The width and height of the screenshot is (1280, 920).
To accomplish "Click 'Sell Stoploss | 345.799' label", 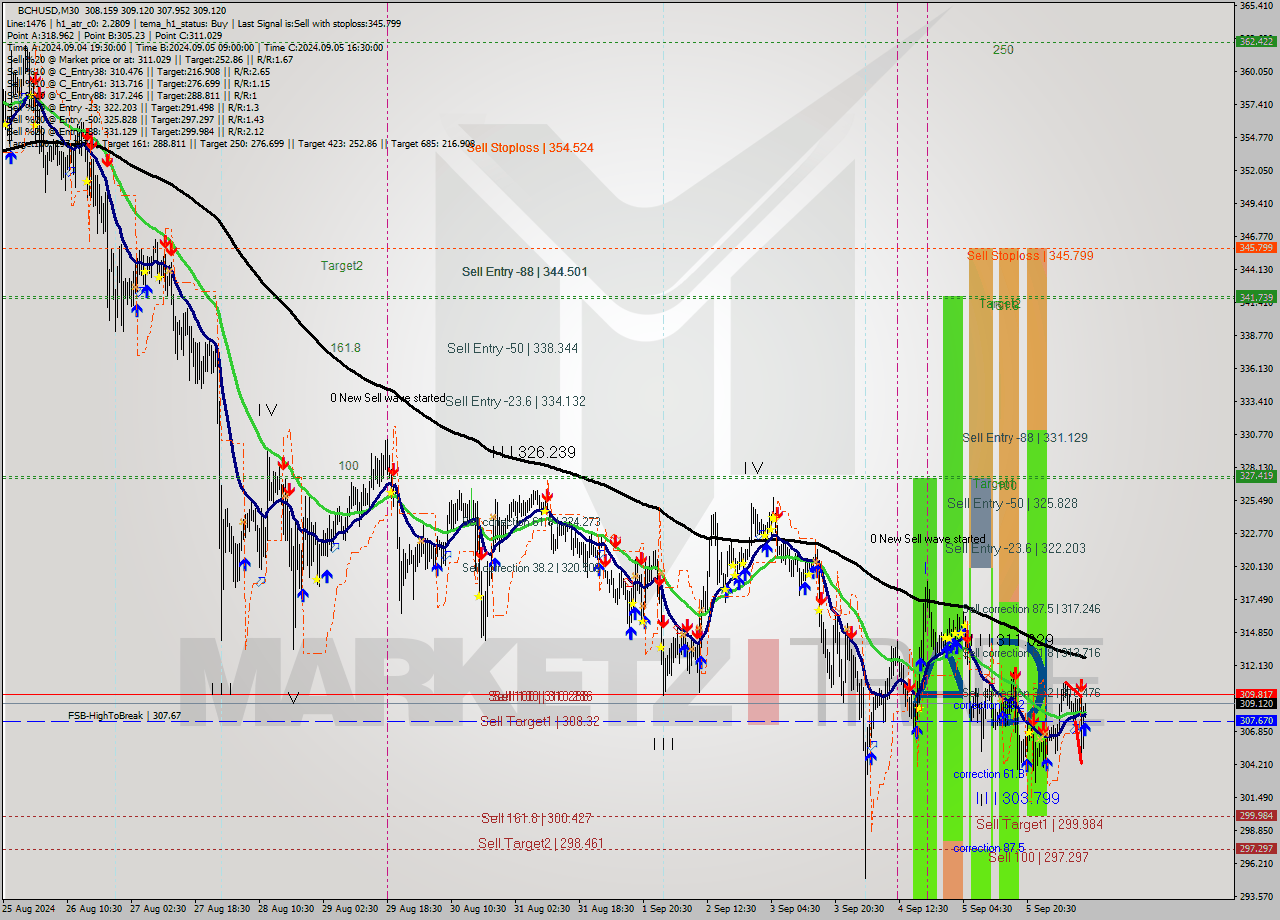I will (1030, 256).
